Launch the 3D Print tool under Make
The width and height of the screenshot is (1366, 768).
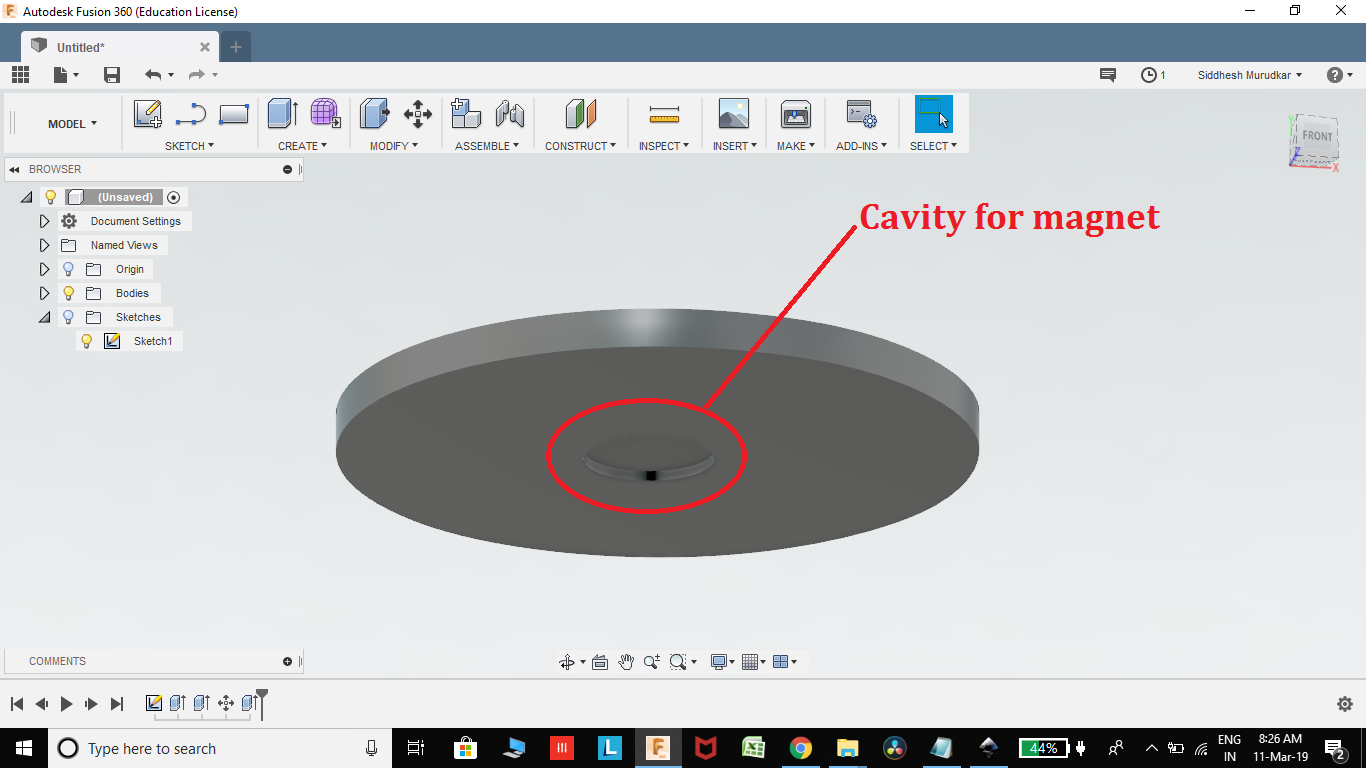click(795, 114)
